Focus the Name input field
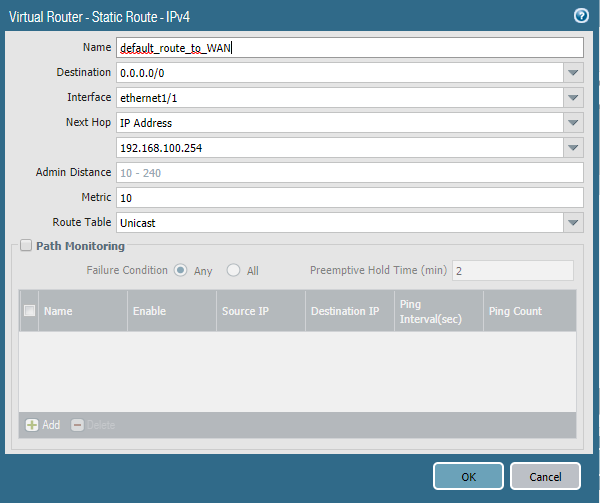Viewport: 600px width, 503px height. click(x=350, y=48)
